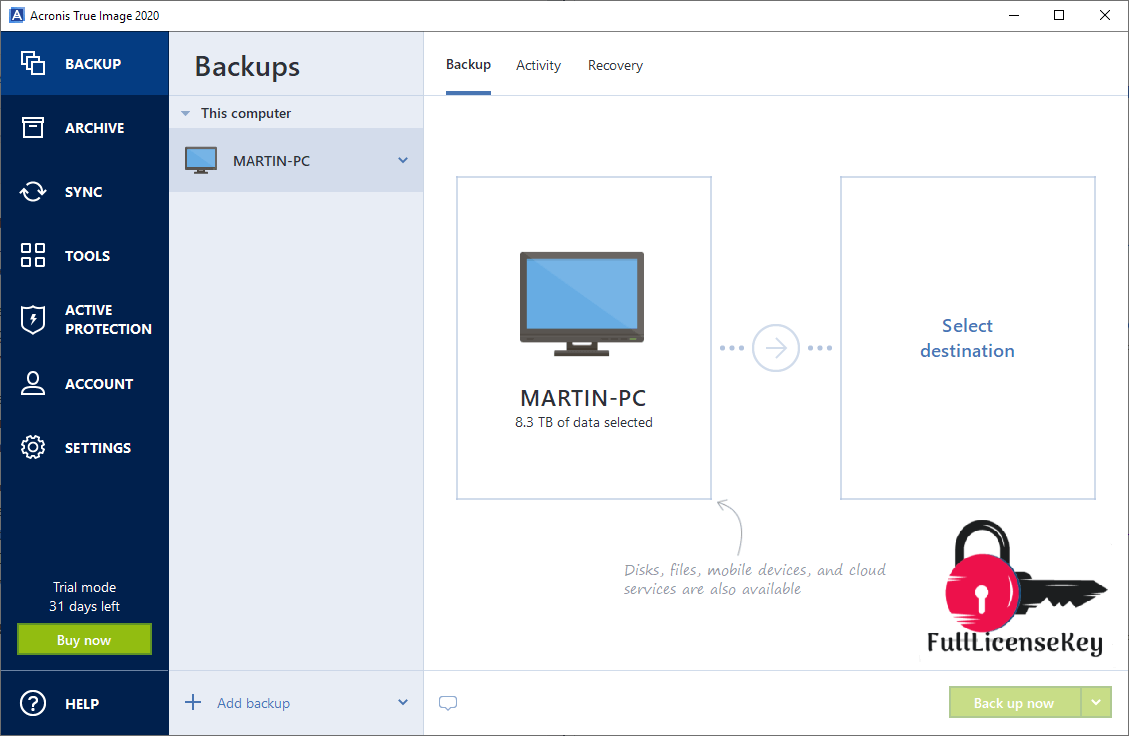Open the Archive box icon
Image resolution: width=1129 pixels, height=736 pixels.
(x=32, y=127)
